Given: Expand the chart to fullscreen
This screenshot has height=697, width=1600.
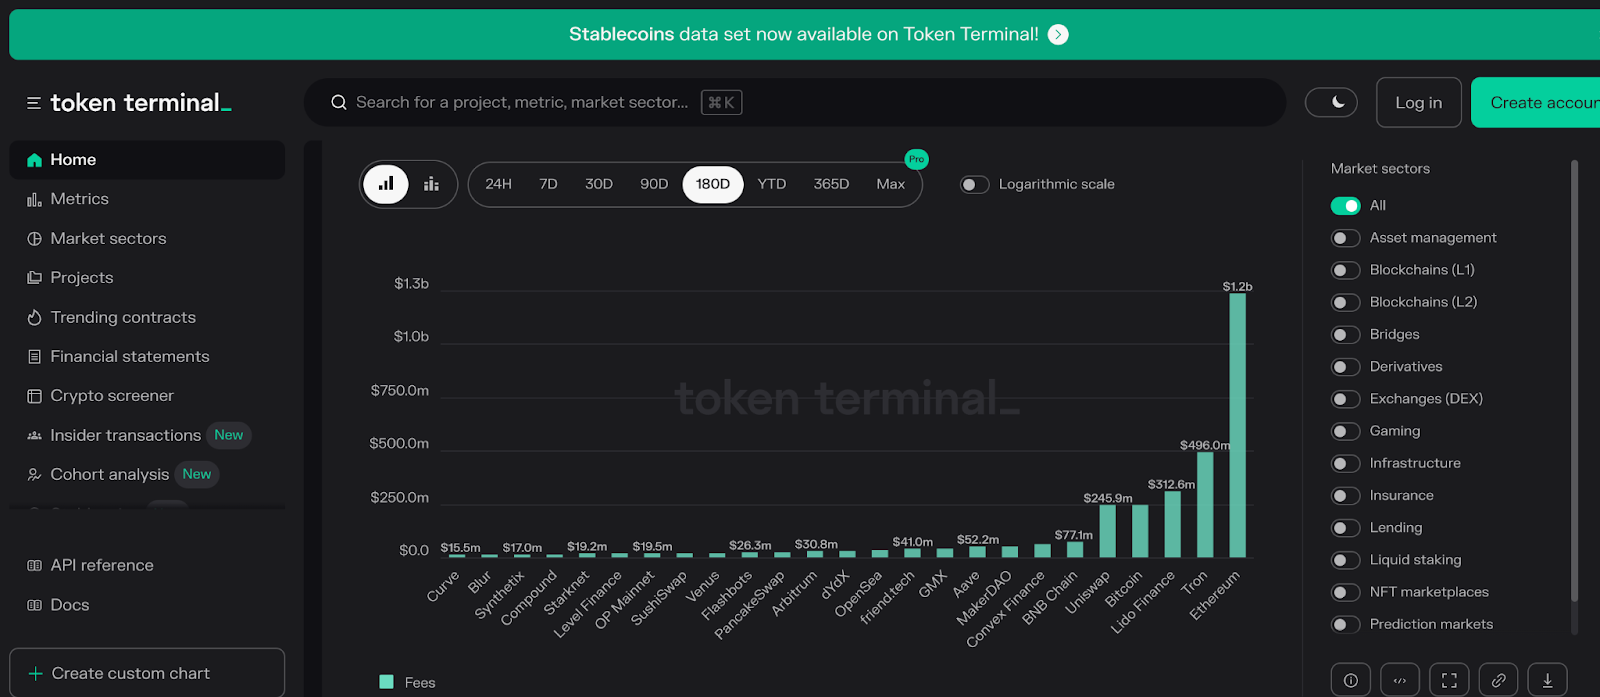Looking at the screenshot, I should coord(1449,680).
